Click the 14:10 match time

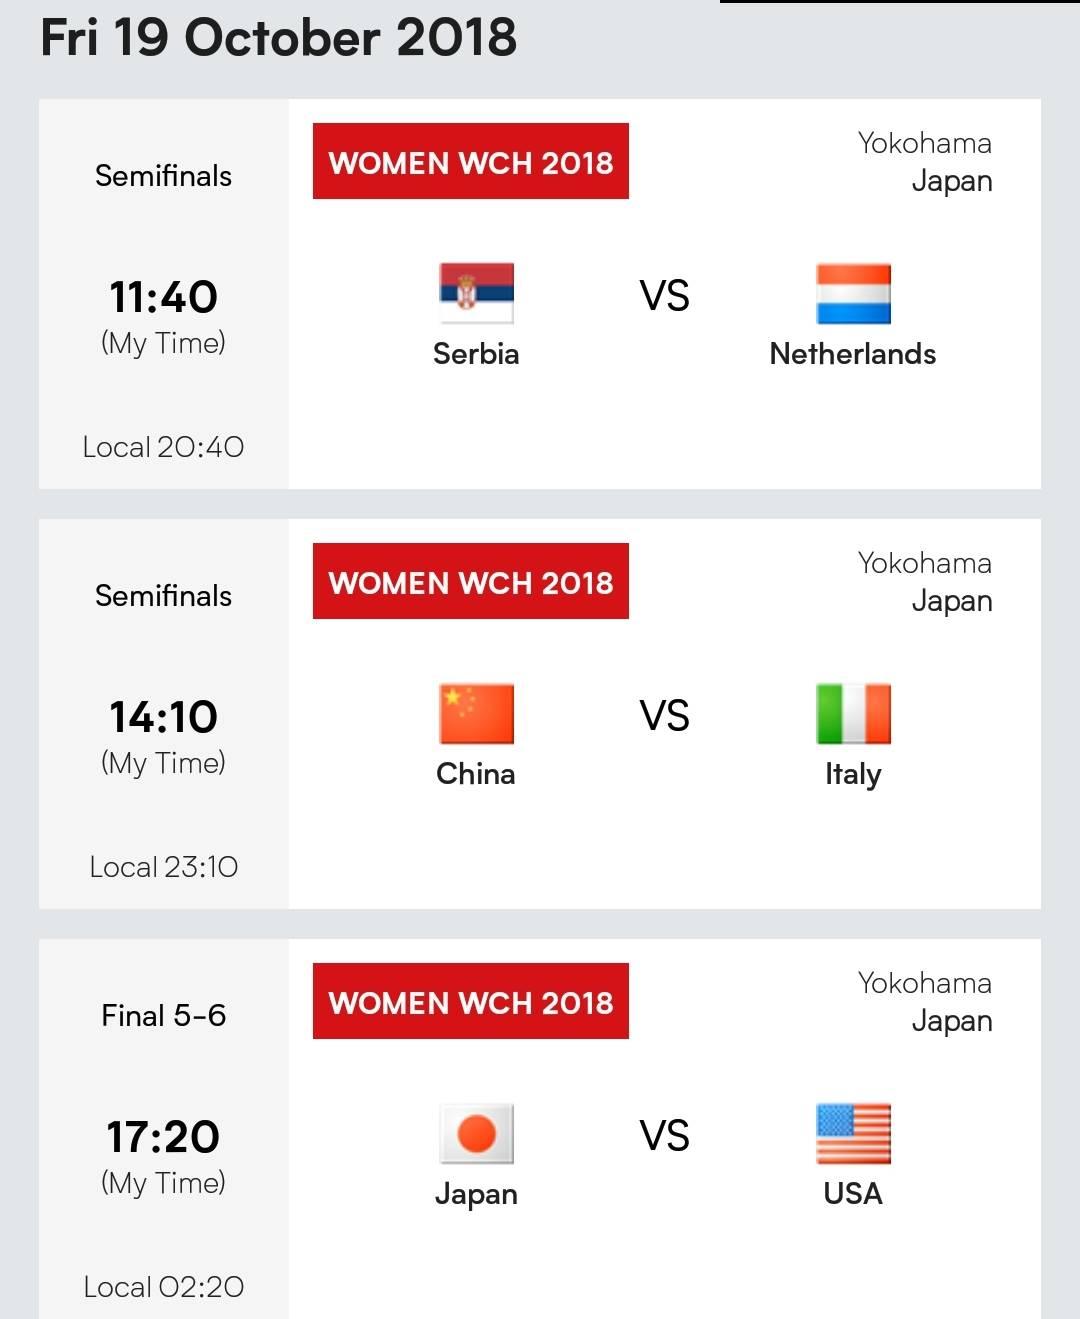pyautogui.click(x=163, y=717)
